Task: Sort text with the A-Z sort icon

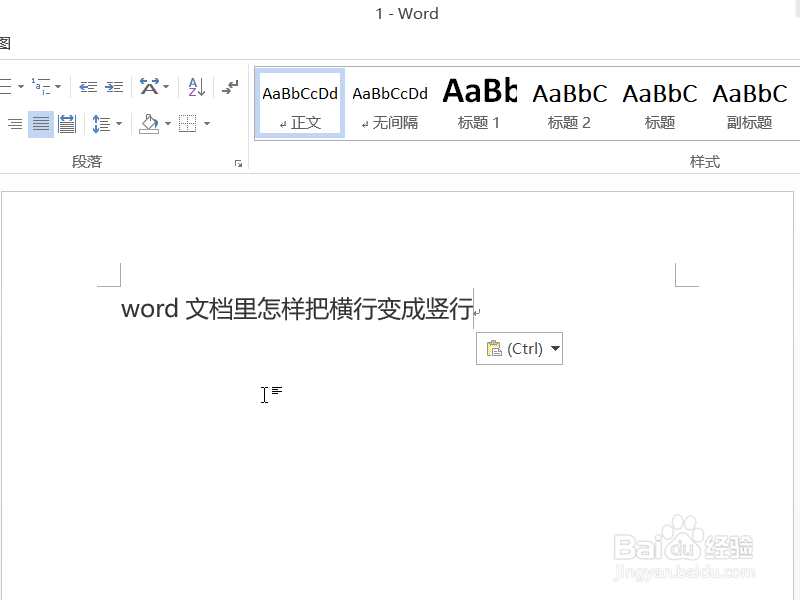Action: tap(196, 87)
